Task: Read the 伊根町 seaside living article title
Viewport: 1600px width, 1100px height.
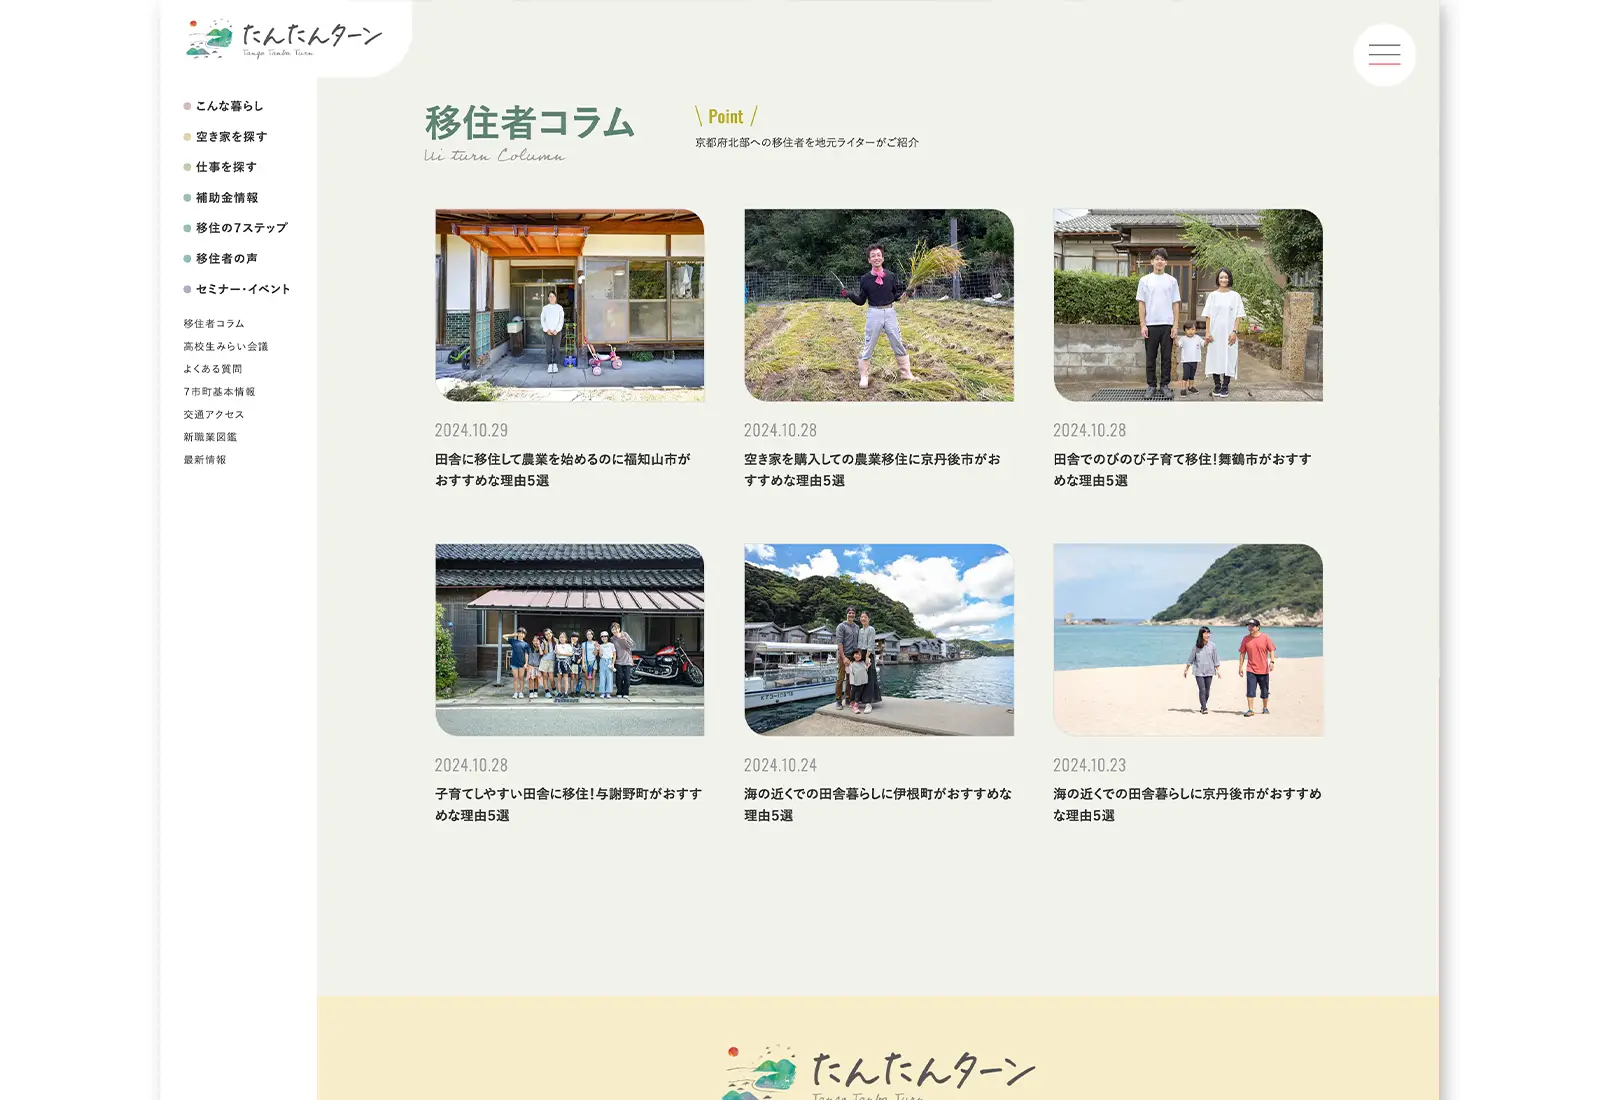Action: tap(877, 804)
